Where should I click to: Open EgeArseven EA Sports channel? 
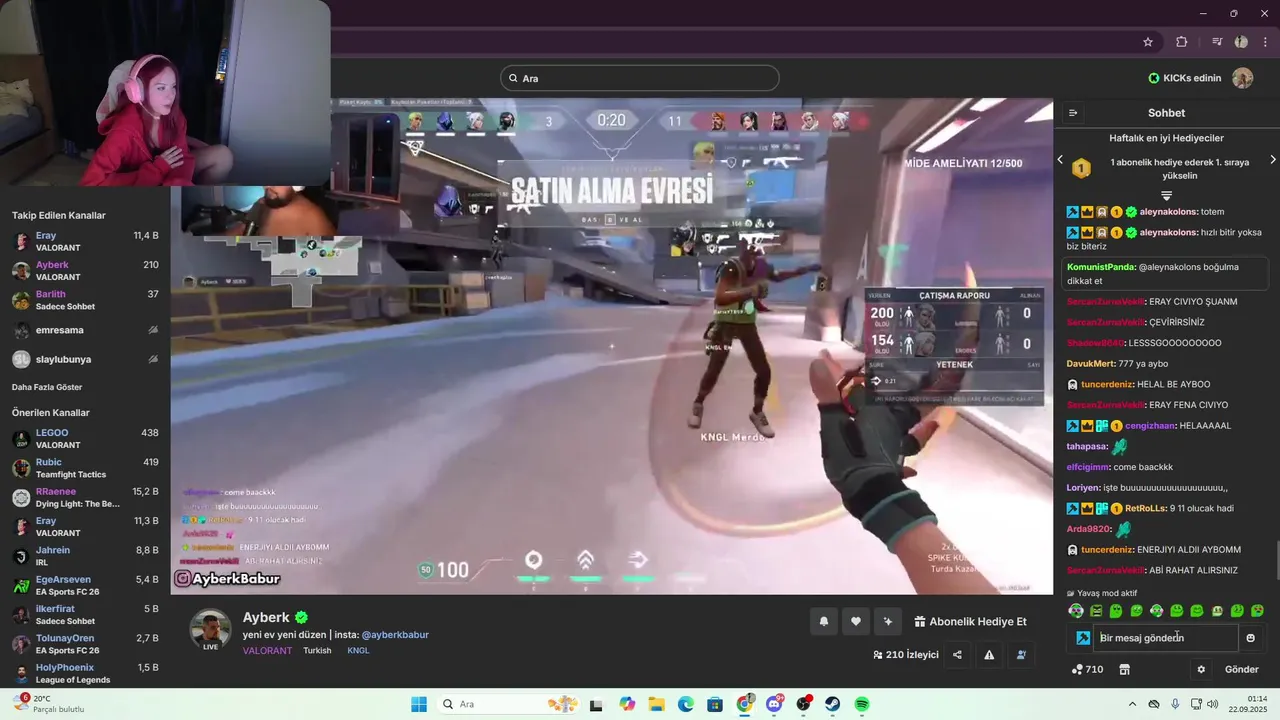pyautogui.click(x=85, y=585)
